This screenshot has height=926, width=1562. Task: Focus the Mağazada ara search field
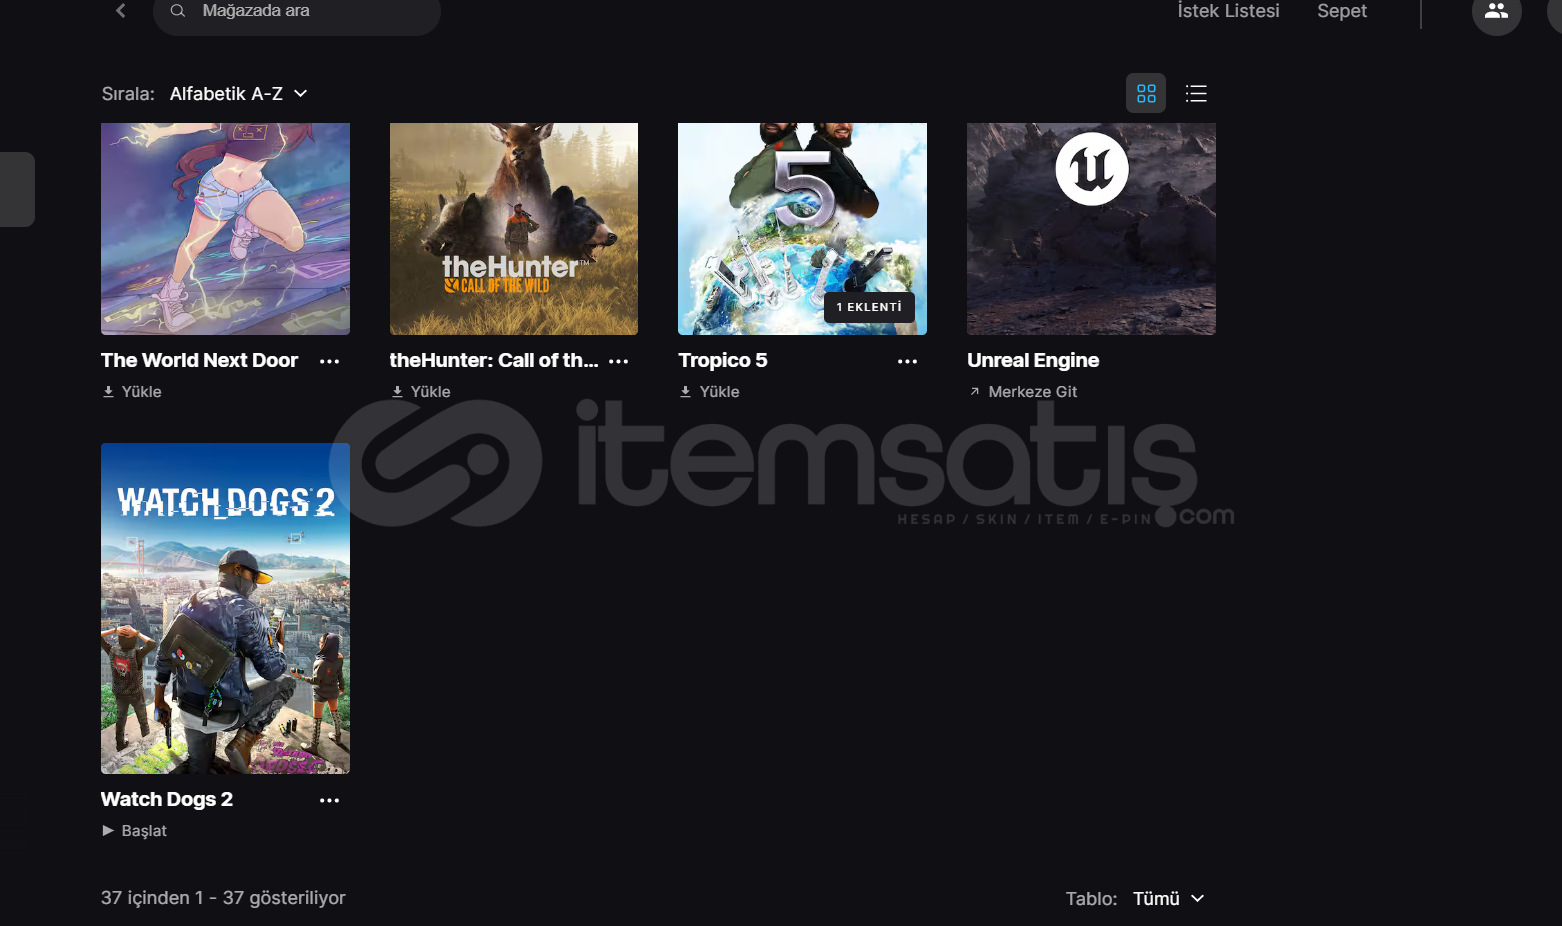point(297,11)
